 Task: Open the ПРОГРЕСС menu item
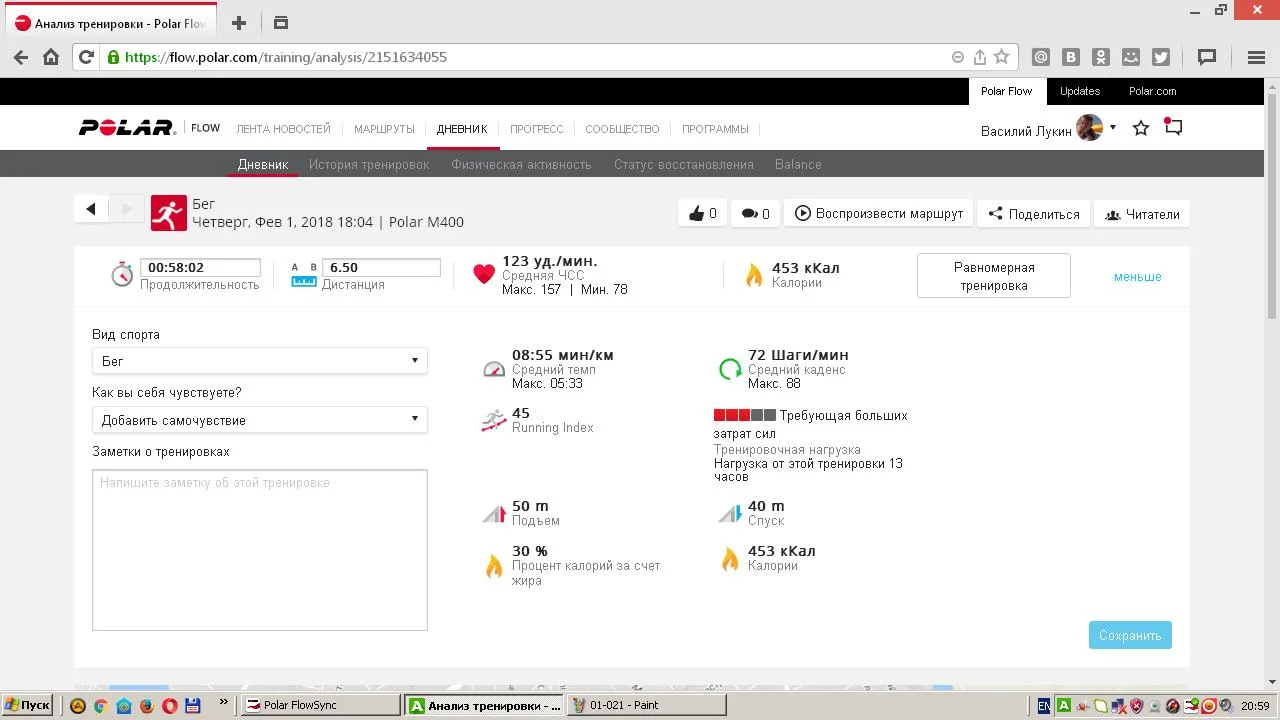pyautogui.click(x=536, y=129)
